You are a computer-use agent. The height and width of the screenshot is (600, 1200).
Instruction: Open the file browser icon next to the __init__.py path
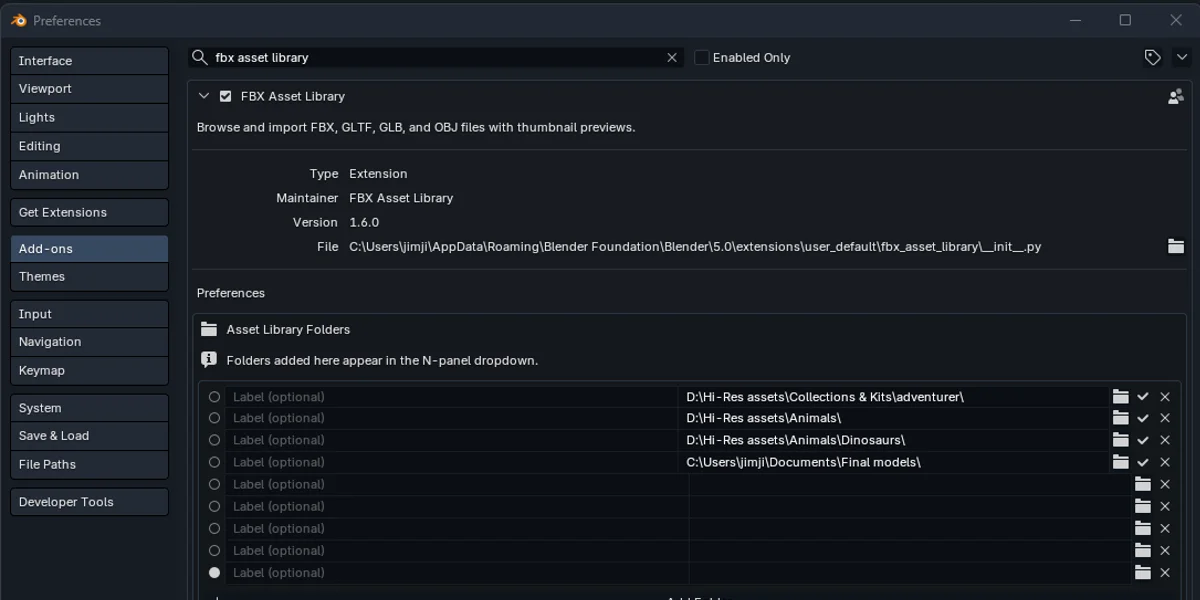[x=1176, y=245]
